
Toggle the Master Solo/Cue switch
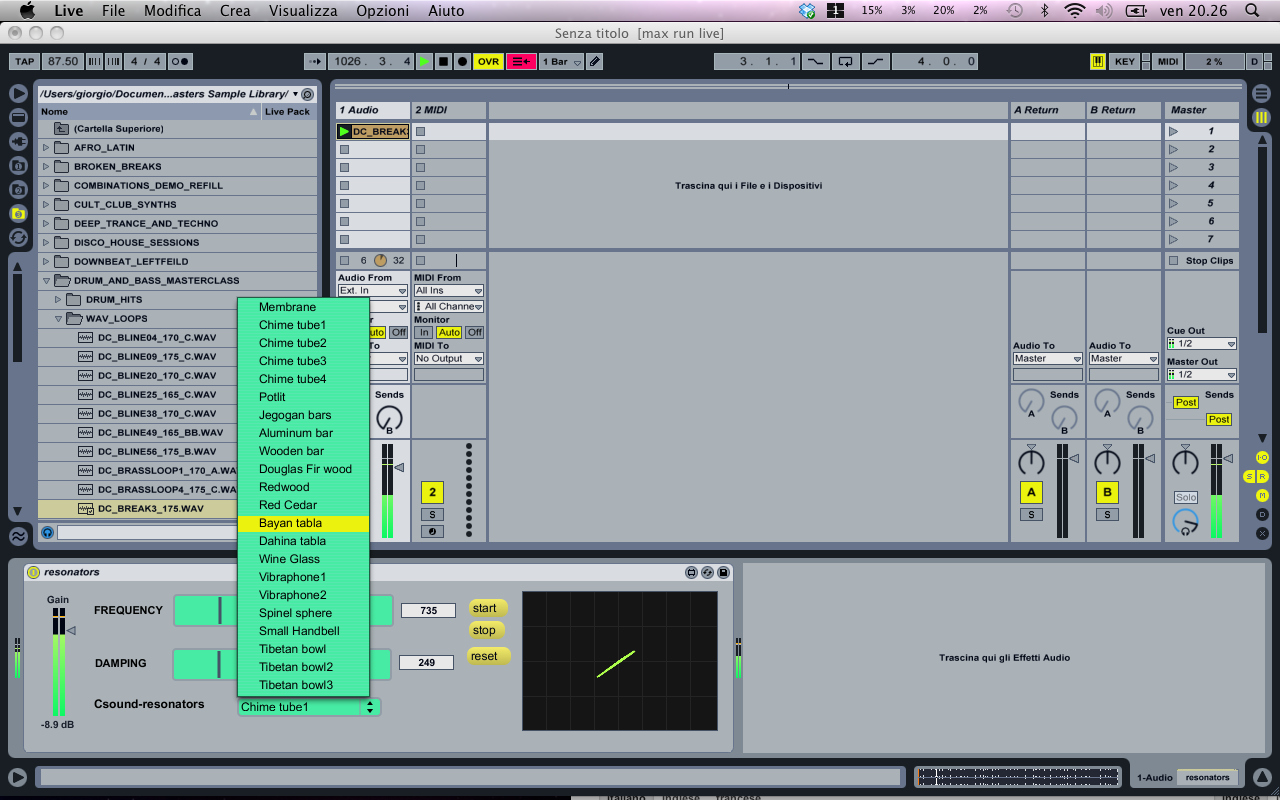tap(1186, 497)
